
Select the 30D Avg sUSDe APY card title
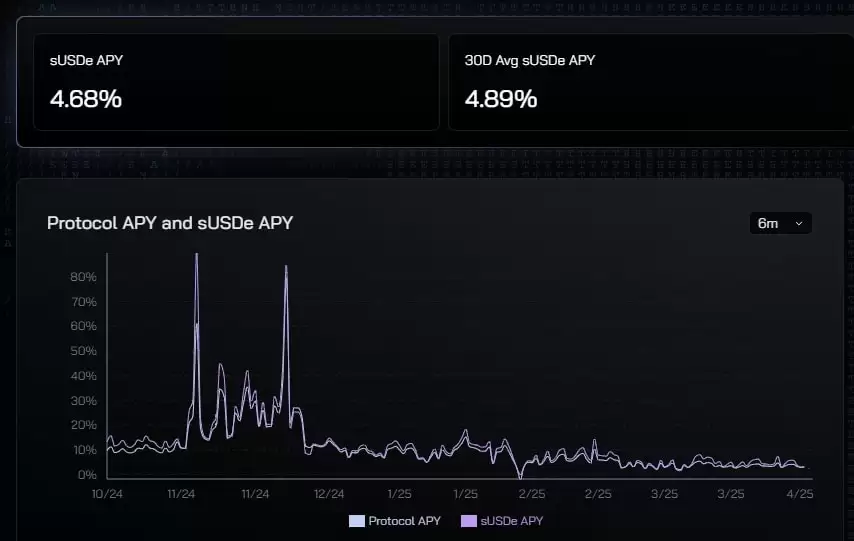pos(529,60)
